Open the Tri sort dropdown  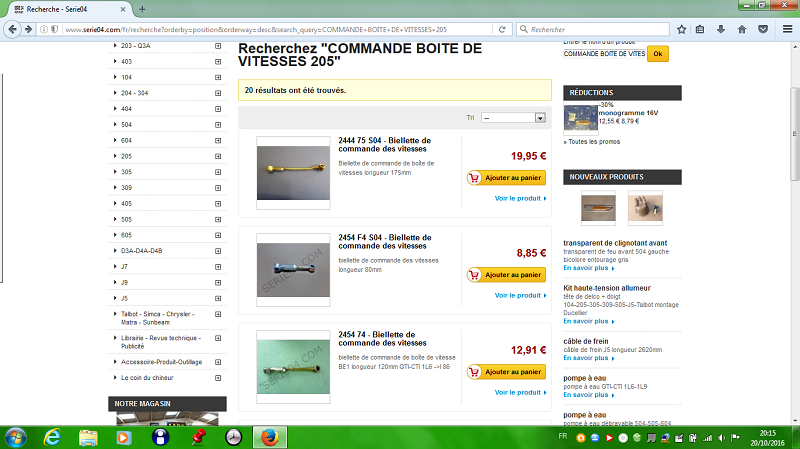click(x=513, y=118)
